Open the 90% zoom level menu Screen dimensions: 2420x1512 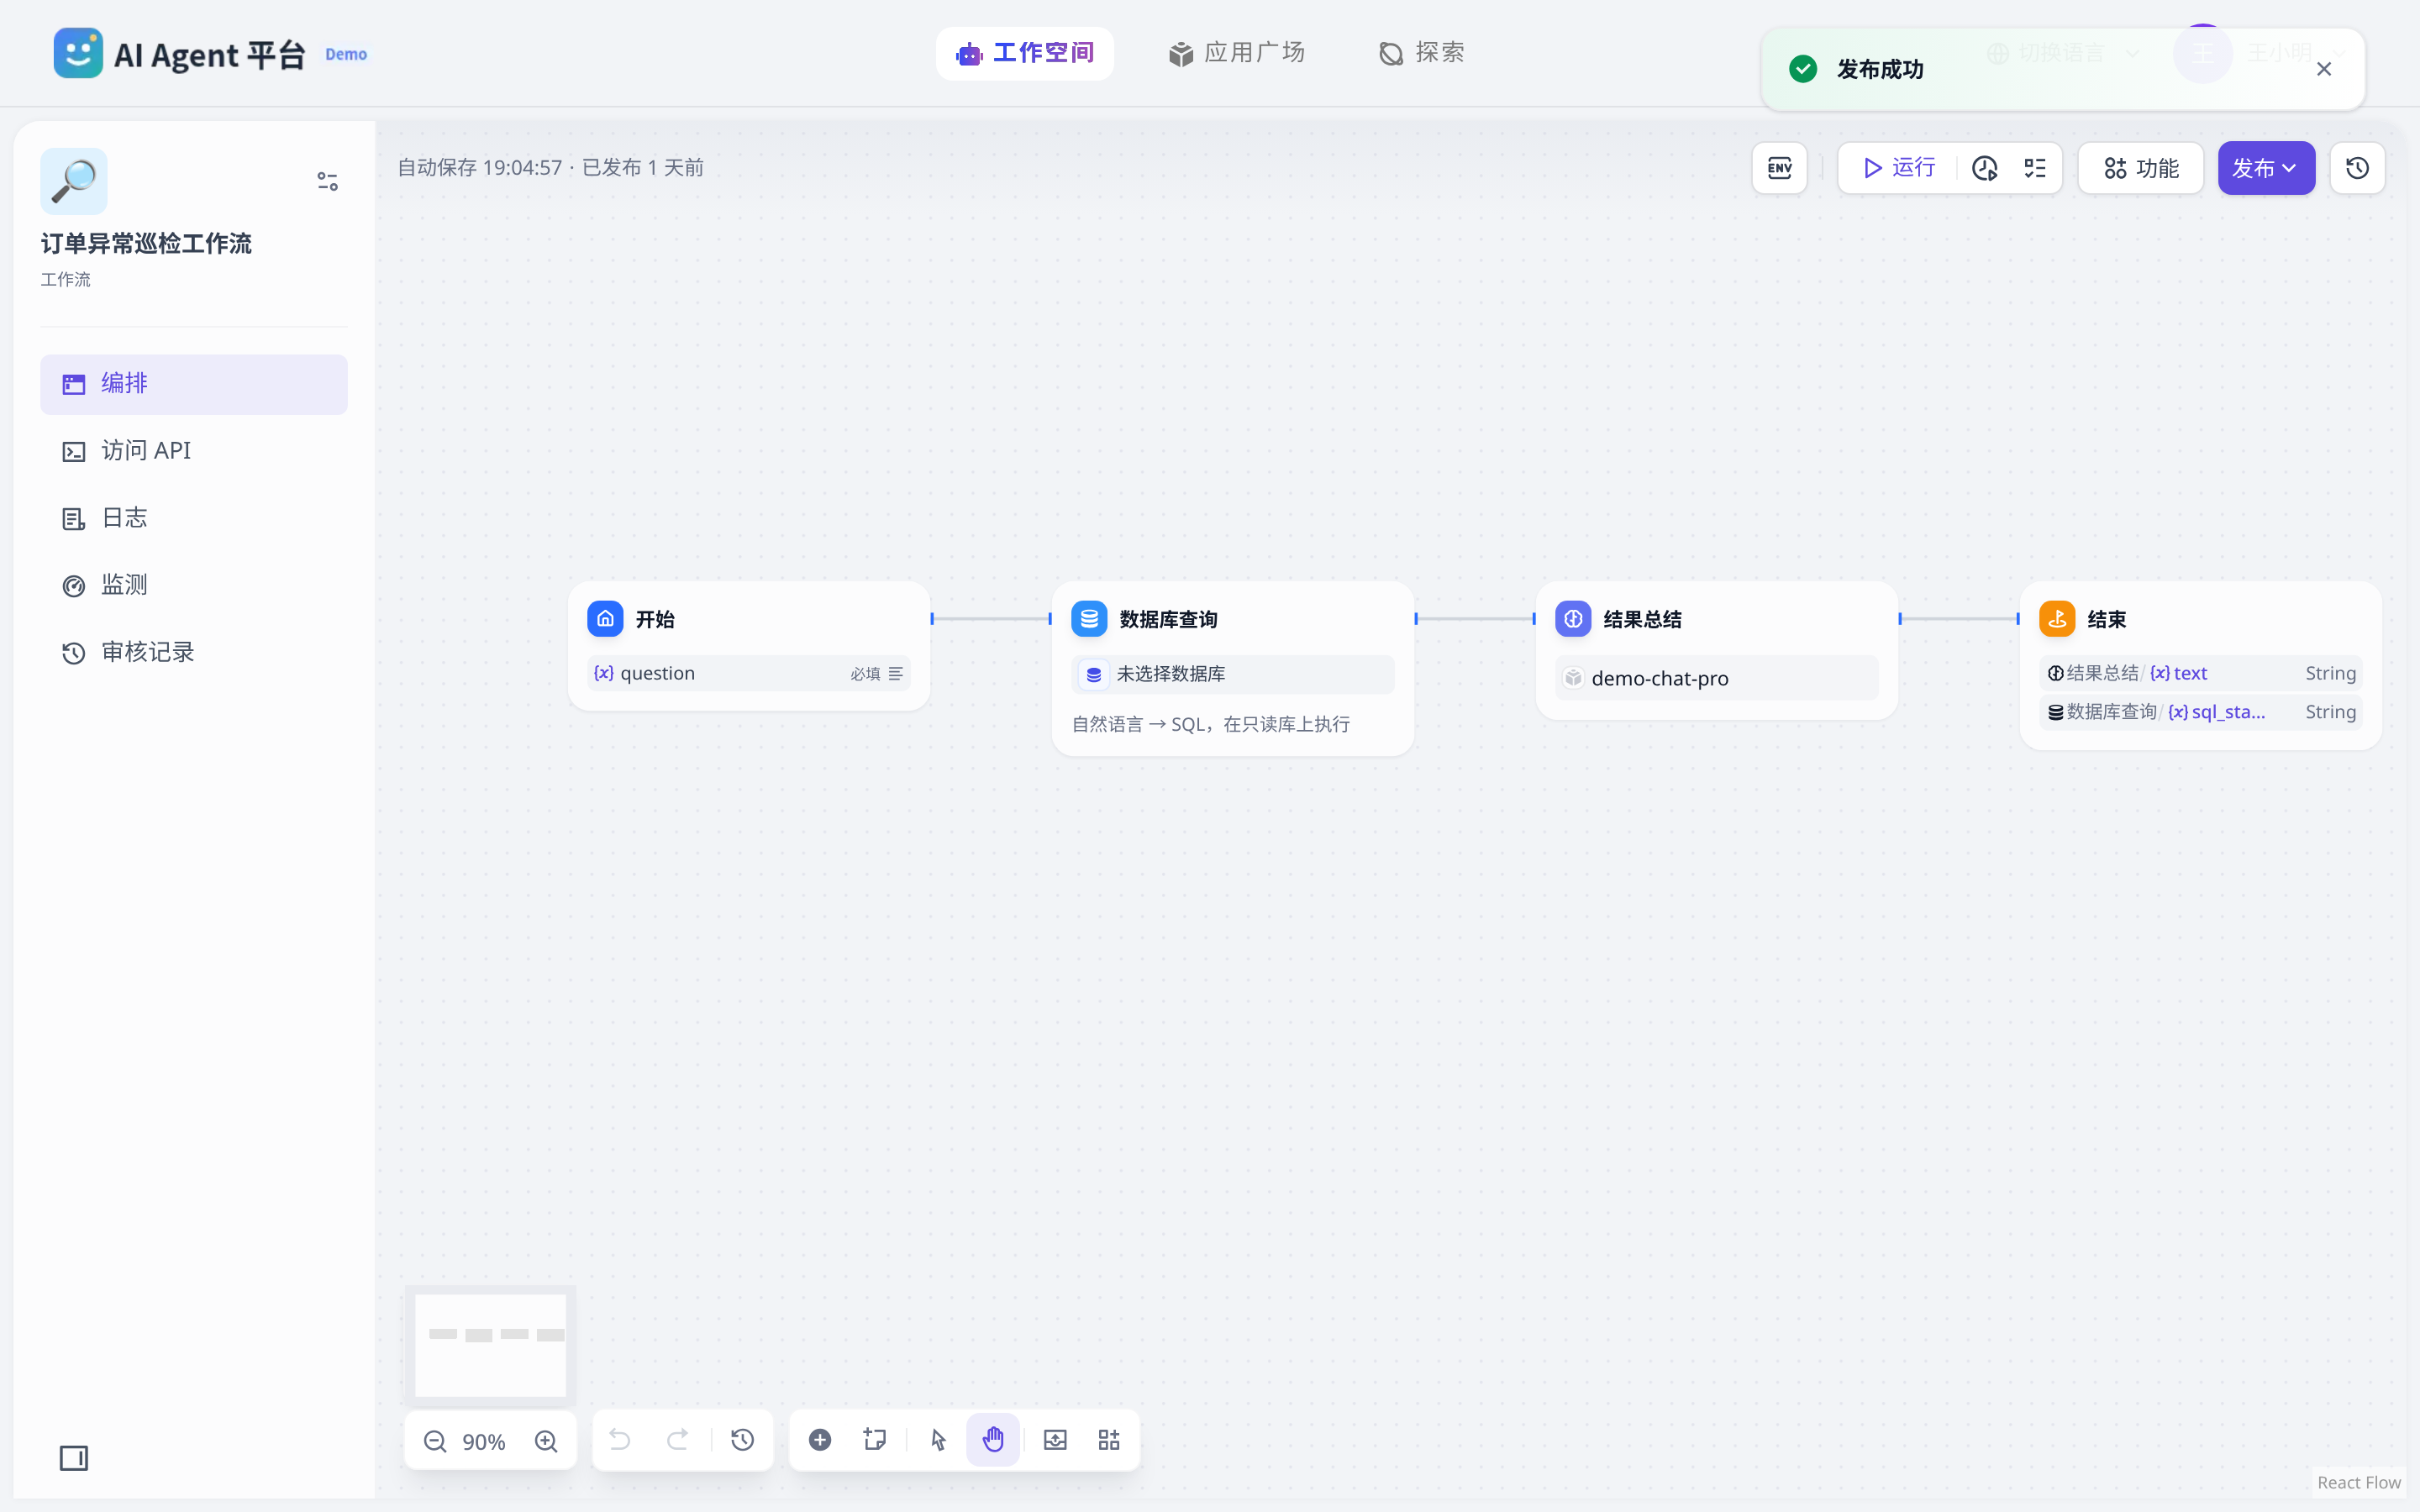484,1441
